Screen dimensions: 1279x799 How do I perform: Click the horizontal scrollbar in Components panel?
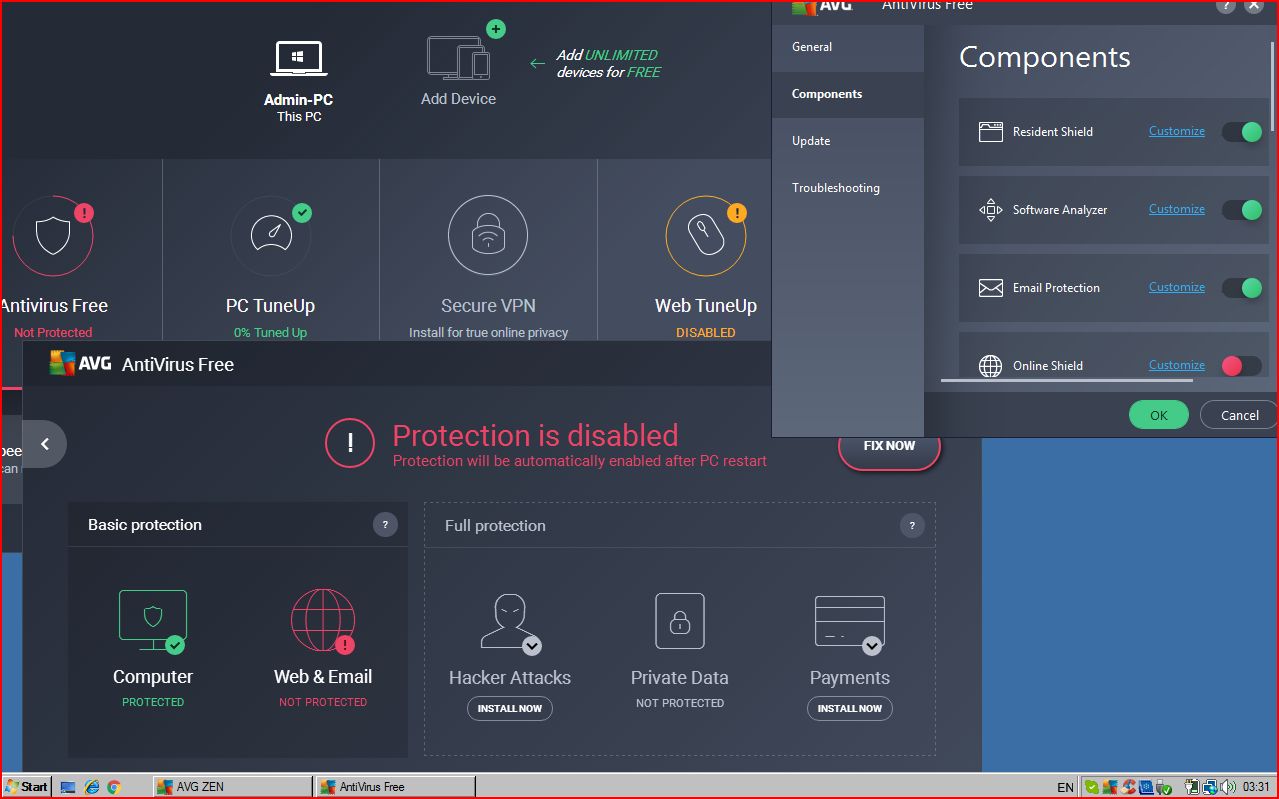coord(1066,380)
